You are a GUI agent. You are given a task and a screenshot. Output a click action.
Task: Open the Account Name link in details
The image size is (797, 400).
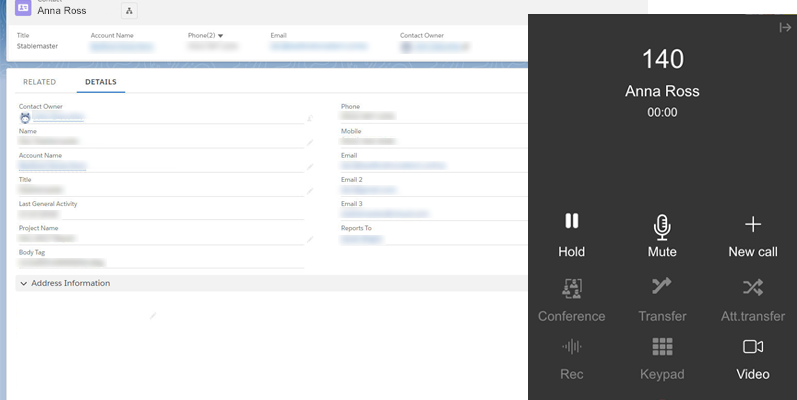(52, 166)
